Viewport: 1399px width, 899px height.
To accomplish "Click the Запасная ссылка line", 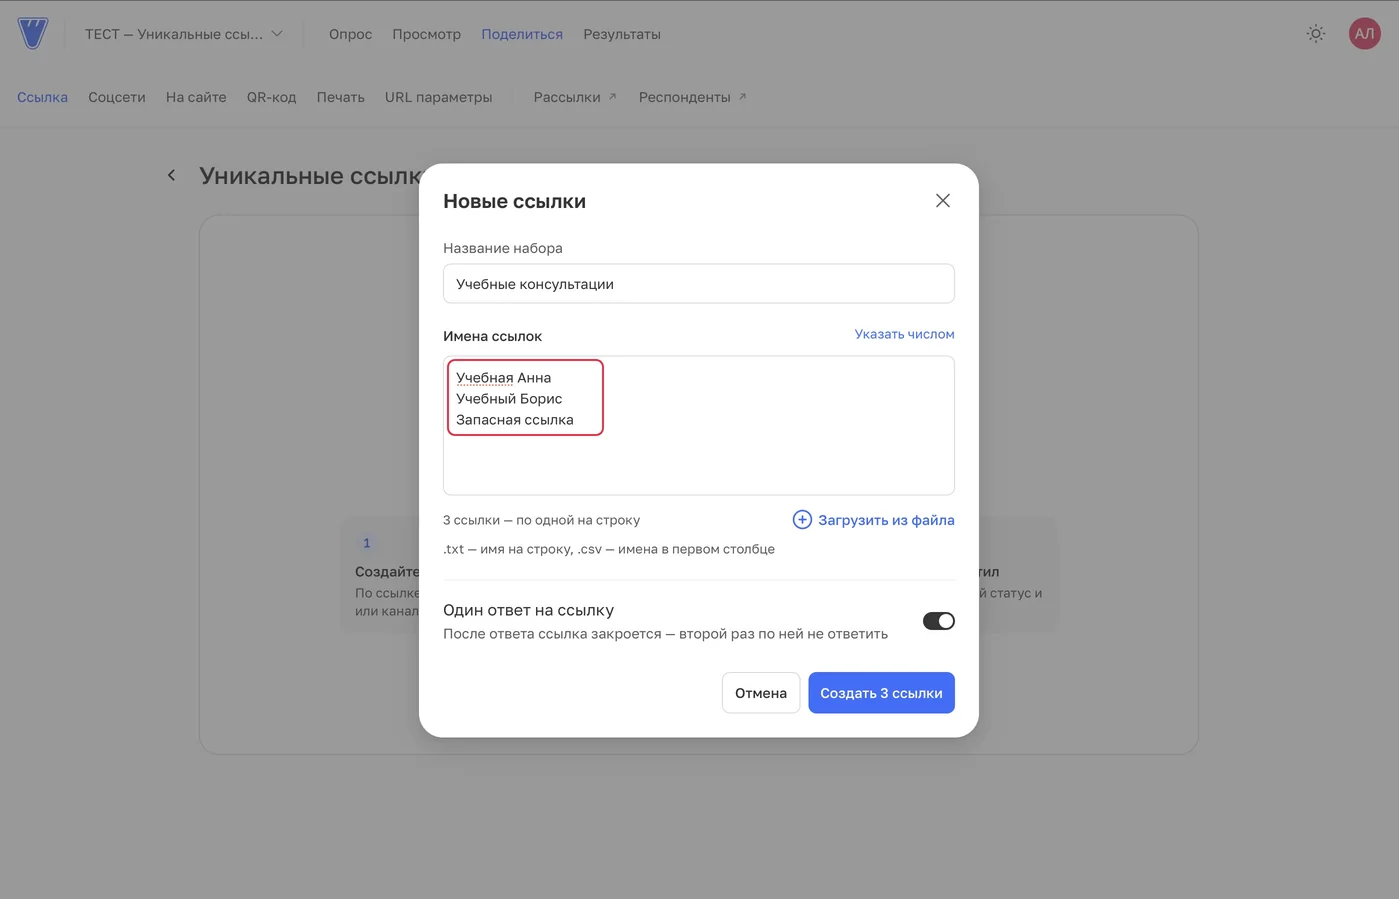I will click(515, 419).
